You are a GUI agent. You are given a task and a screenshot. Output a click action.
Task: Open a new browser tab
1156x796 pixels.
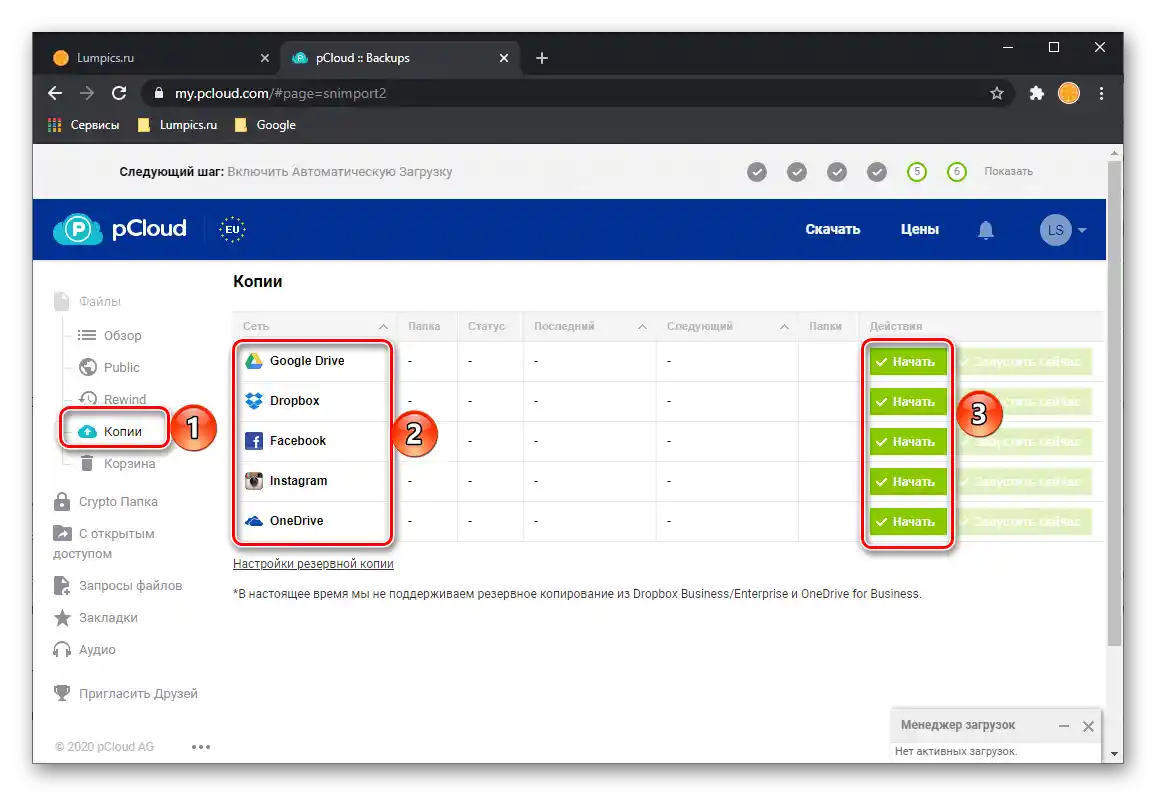[x=542, y=58]
